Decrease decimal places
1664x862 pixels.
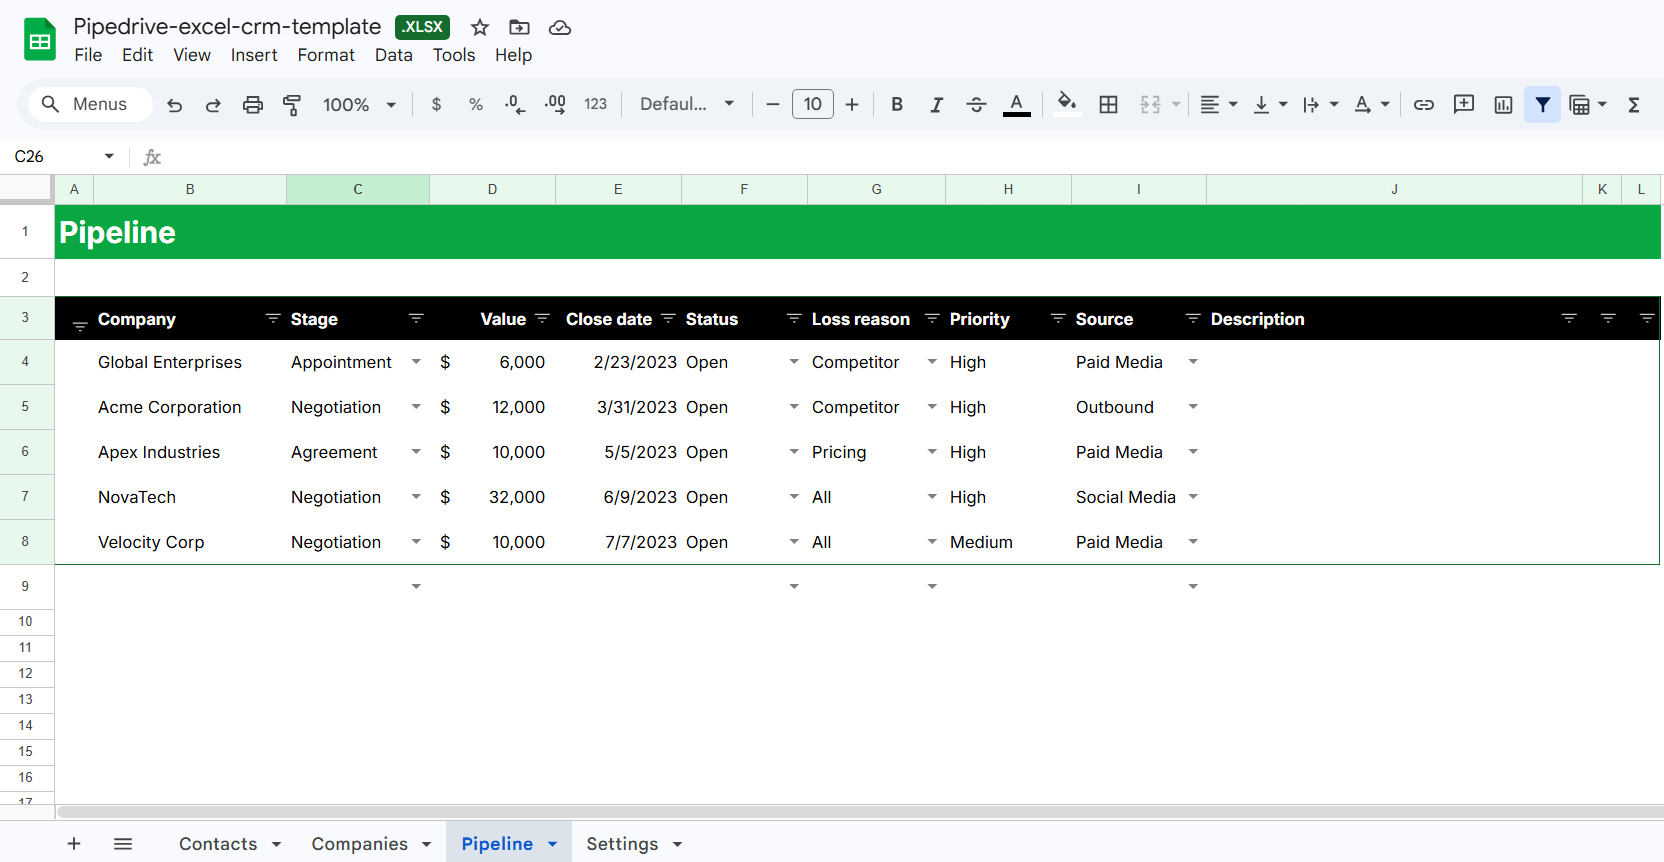coord(515,104)
